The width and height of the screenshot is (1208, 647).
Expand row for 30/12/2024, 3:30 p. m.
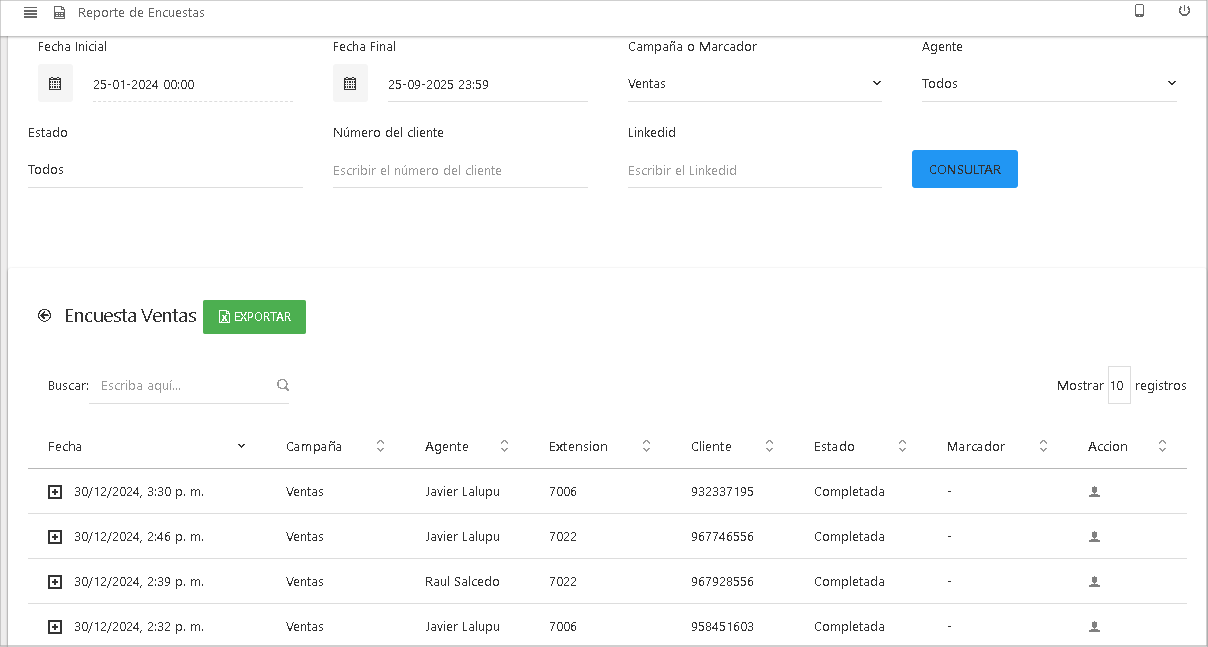pos(55,492)
